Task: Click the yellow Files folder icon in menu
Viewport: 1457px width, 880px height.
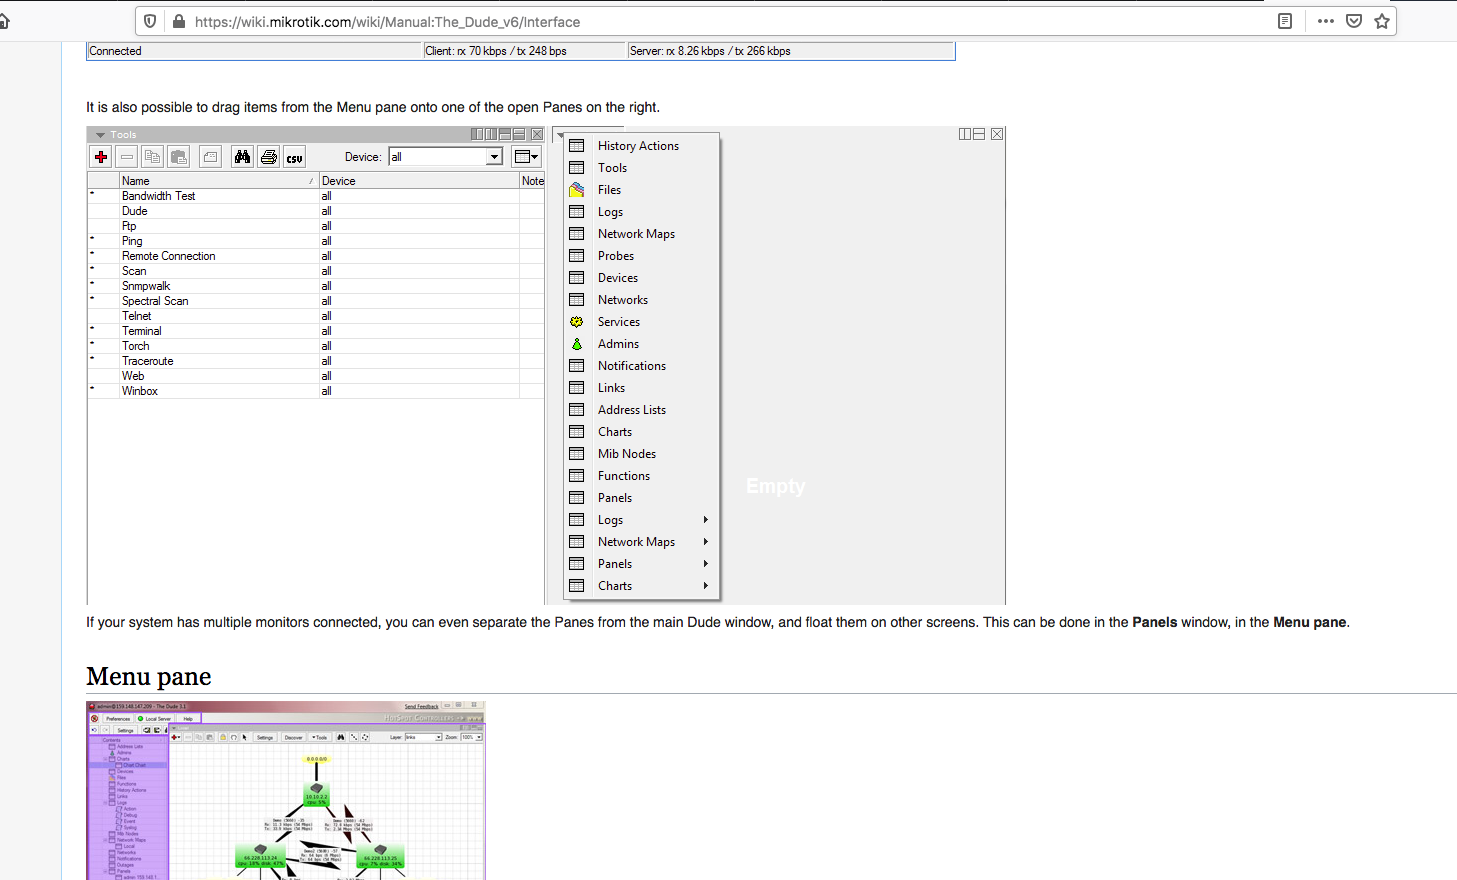Action: (x=577, y=190)
